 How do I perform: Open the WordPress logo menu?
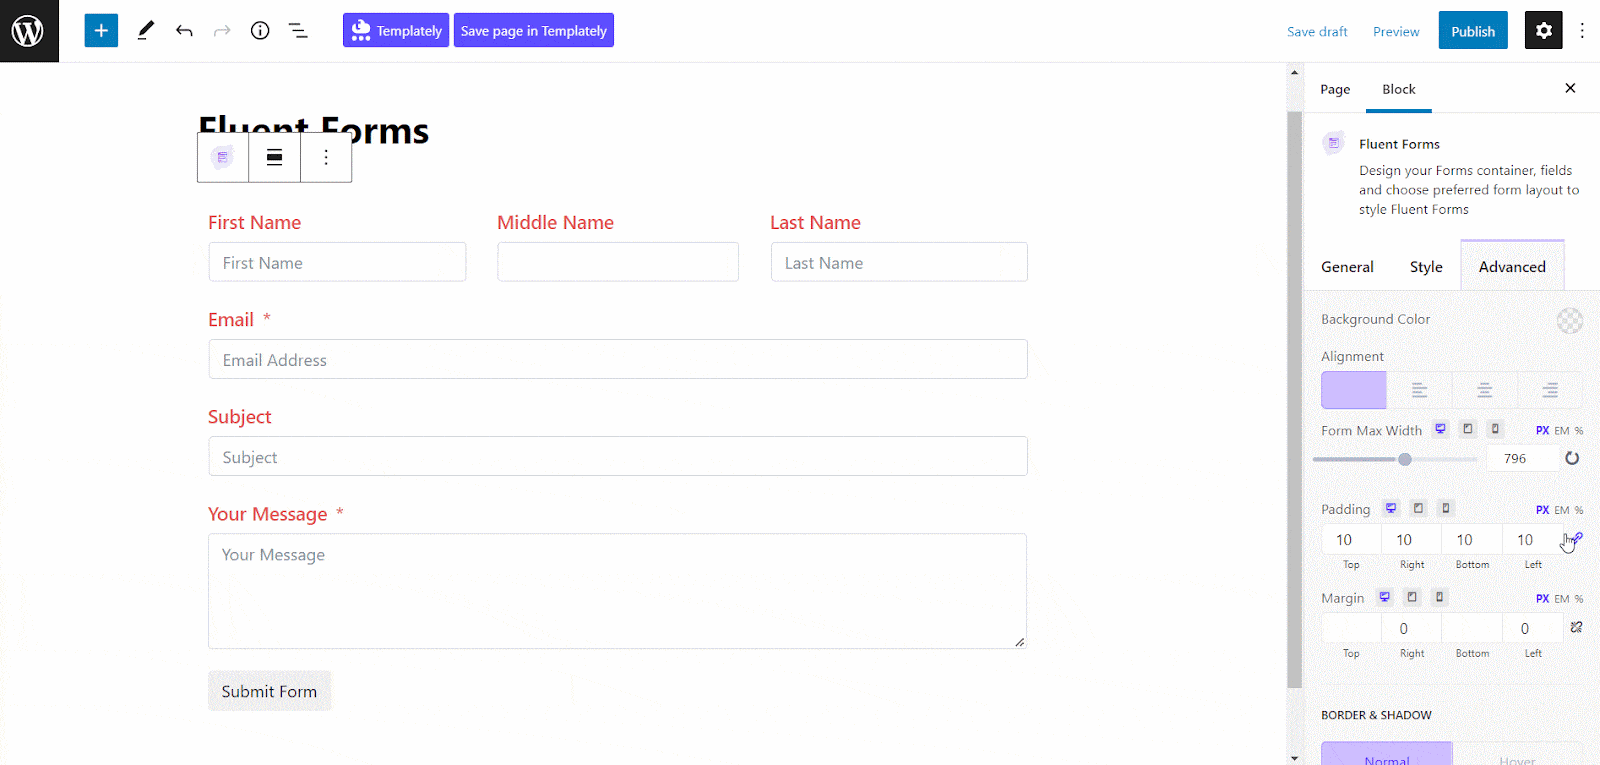[x=29, y=31]
